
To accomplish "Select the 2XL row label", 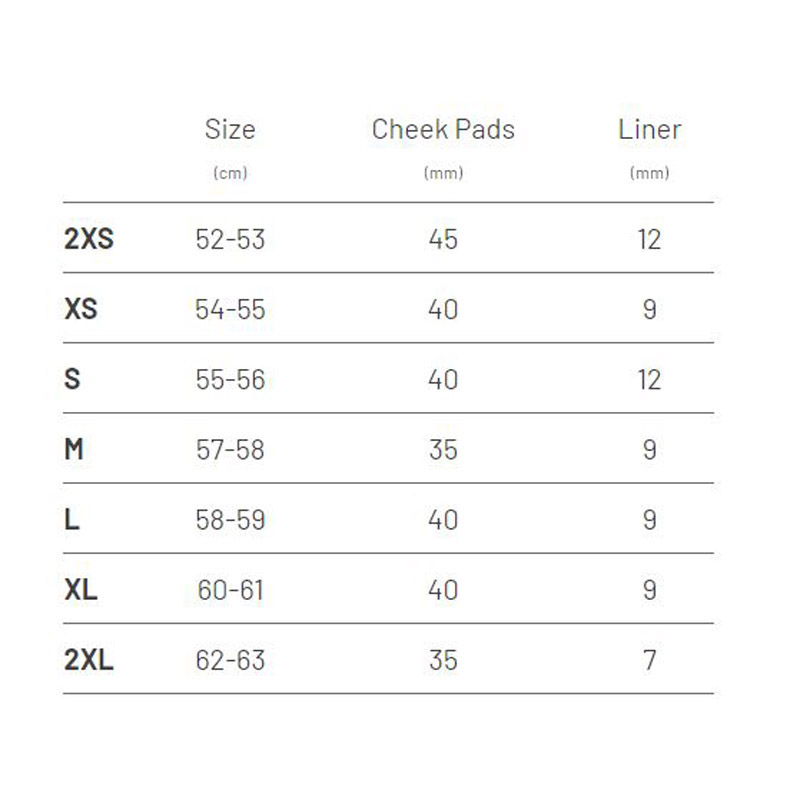I will (88, 660).
